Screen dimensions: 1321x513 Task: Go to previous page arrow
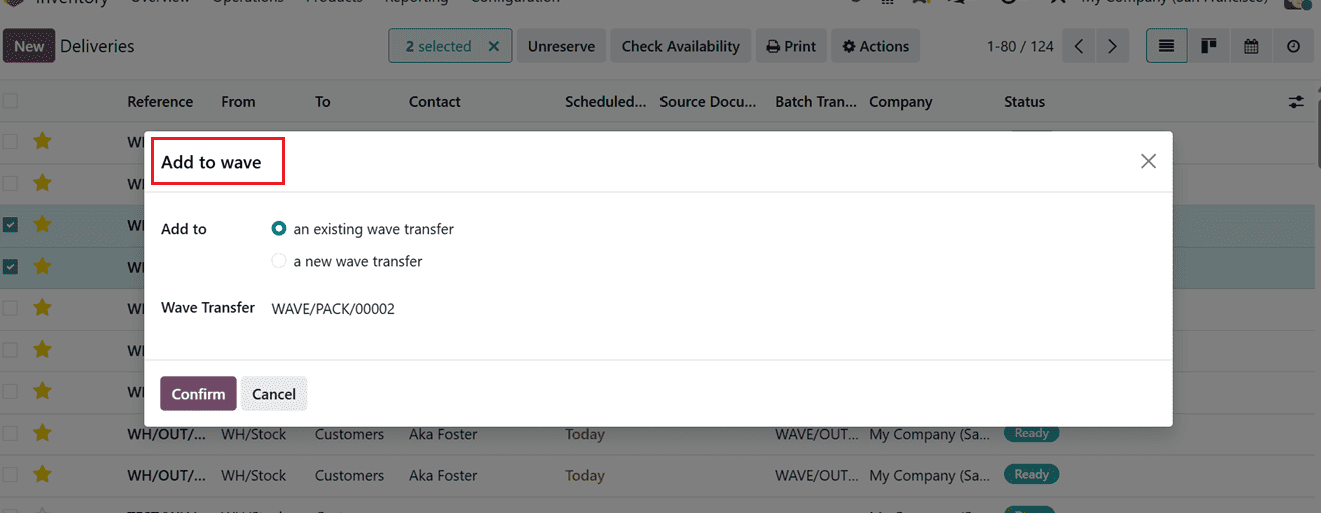tap(1079, 46)
